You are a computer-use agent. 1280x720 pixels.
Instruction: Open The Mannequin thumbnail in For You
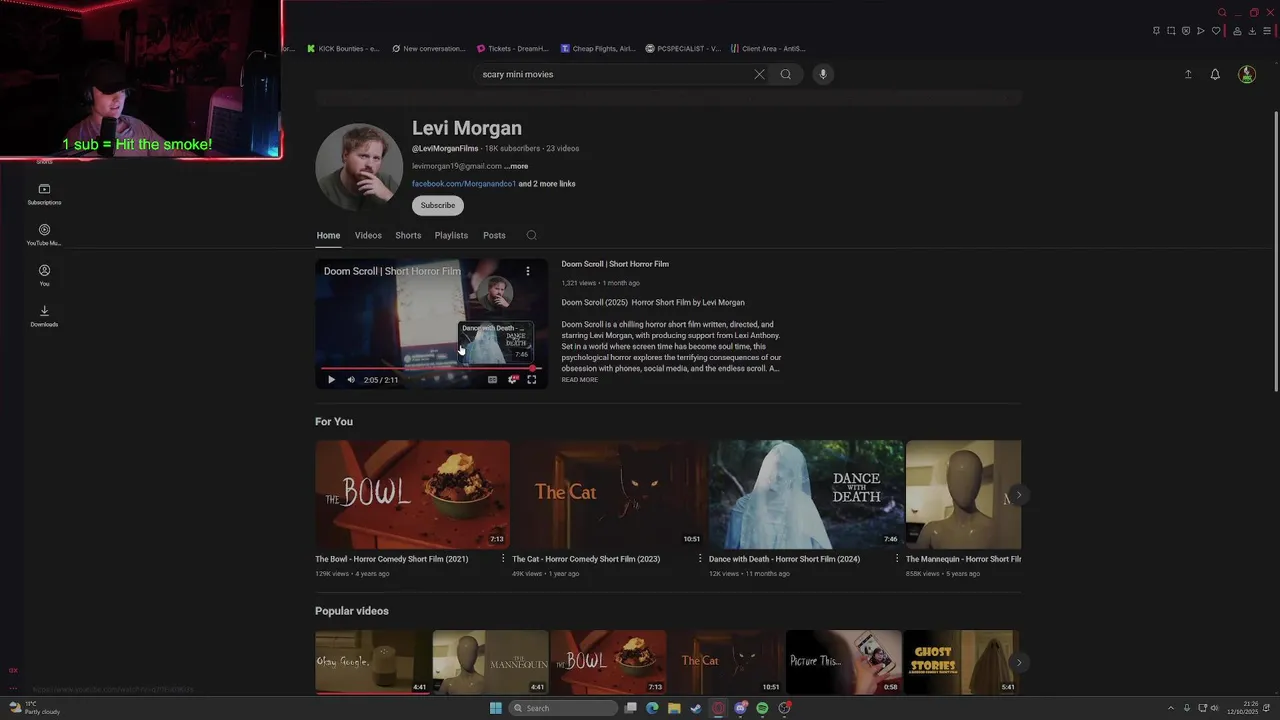pos(963,494)
